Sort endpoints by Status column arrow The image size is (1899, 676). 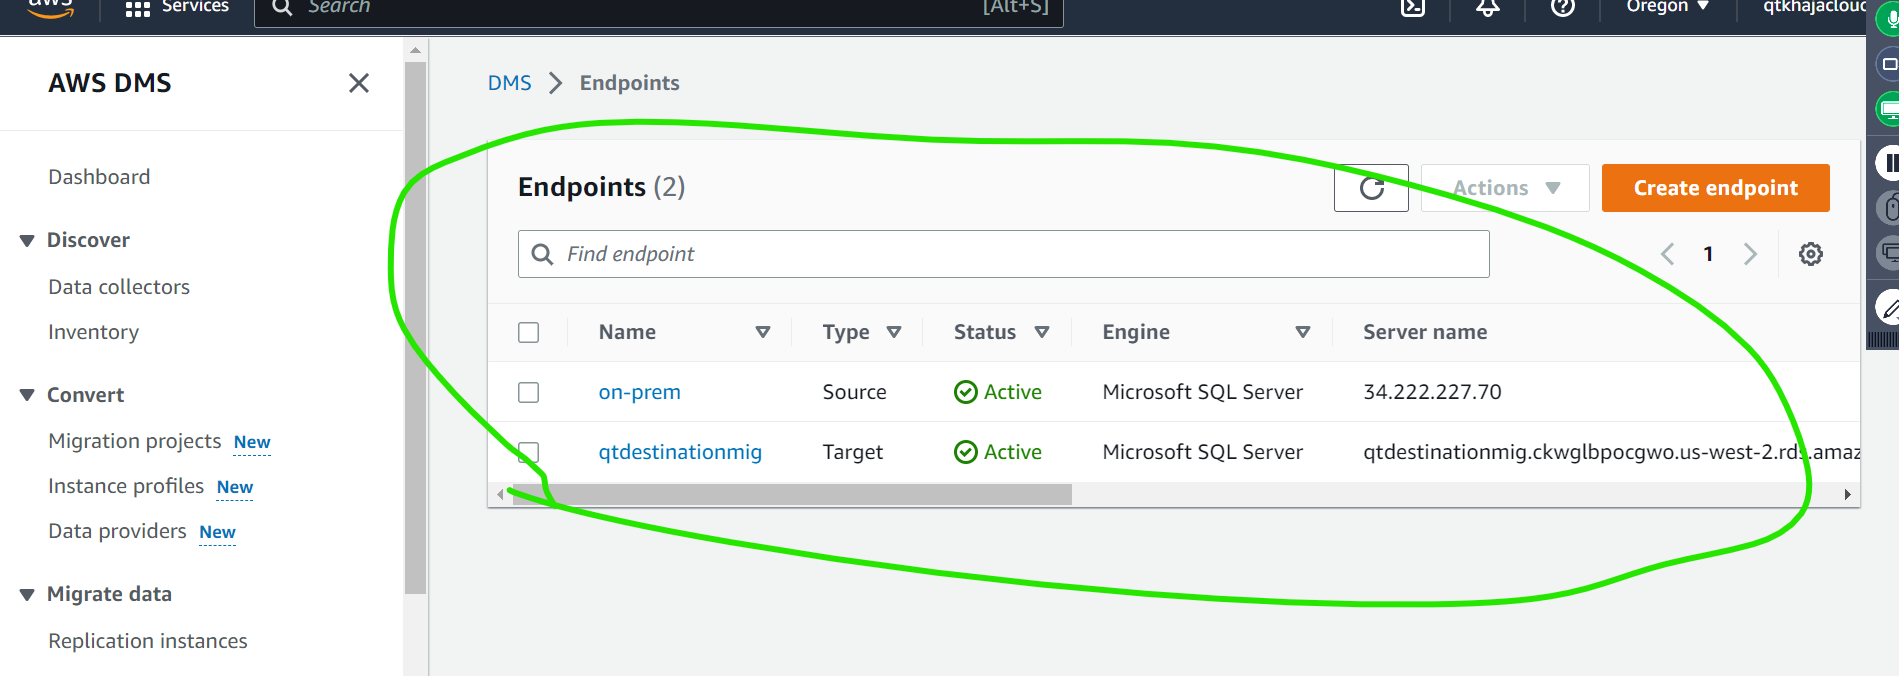coord(1042,332)
